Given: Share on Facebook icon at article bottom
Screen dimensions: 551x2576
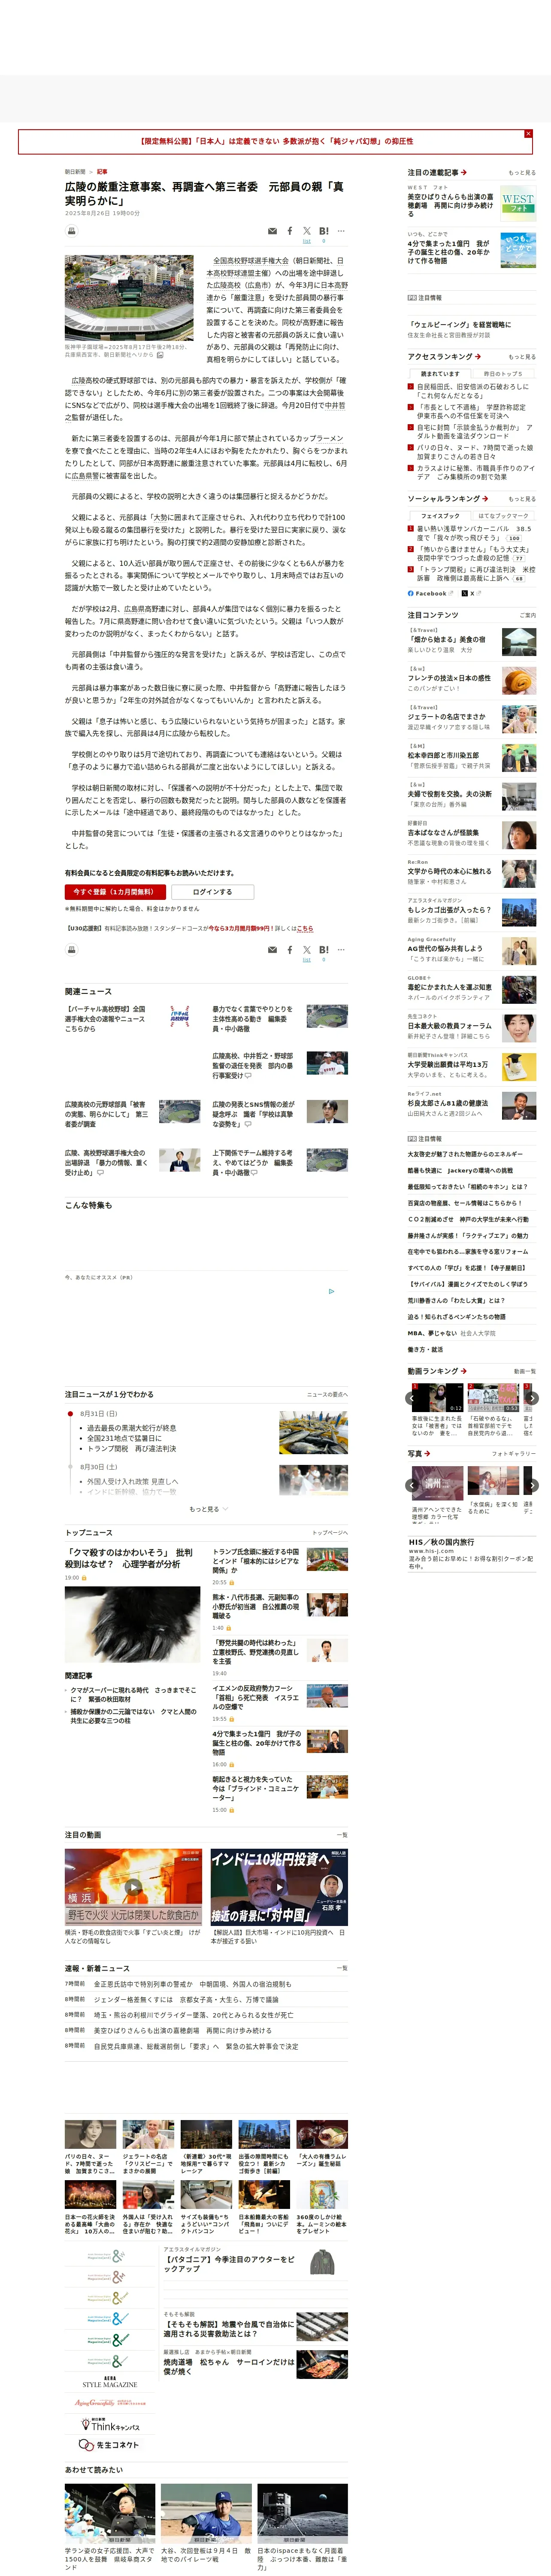Looking at the screenshot, I should tap(290, 950).
